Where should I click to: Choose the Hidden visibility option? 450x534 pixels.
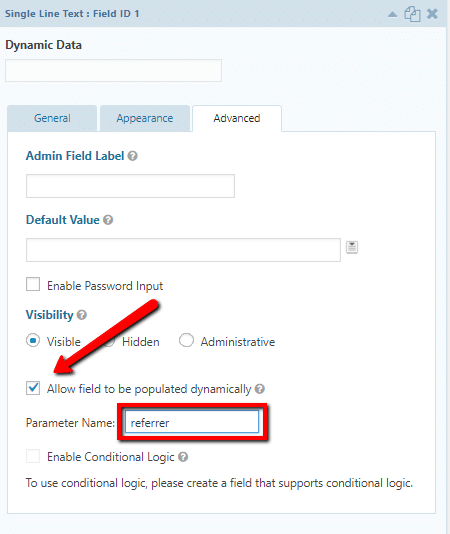[x=109, y=340]
